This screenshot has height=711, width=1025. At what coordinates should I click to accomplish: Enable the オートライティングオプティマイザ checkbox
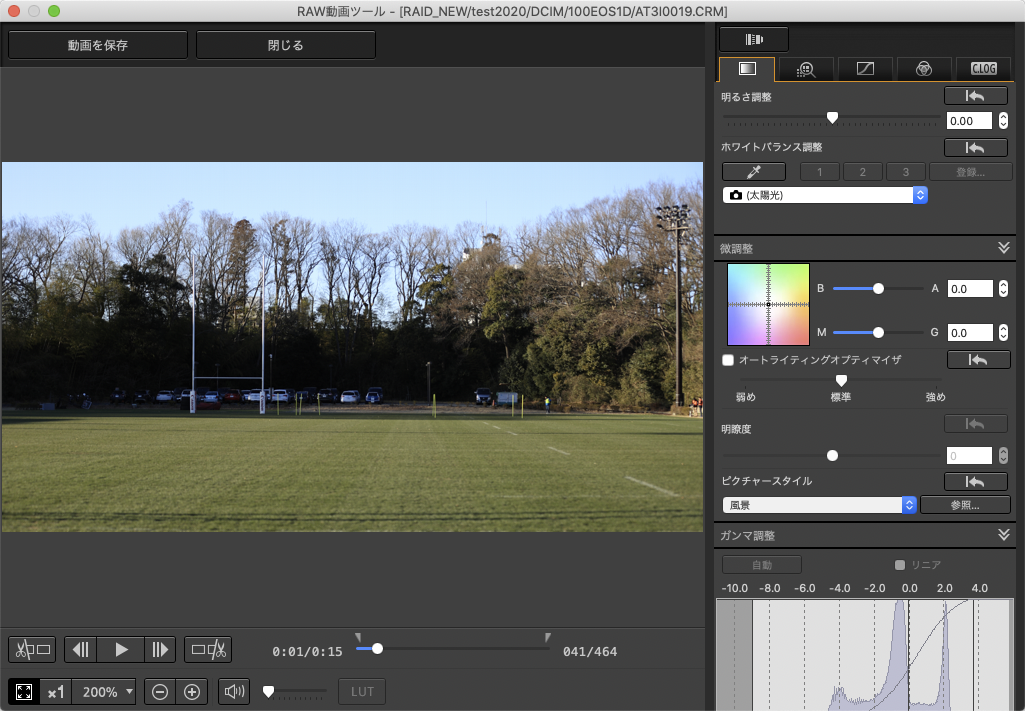pos(728,359)
